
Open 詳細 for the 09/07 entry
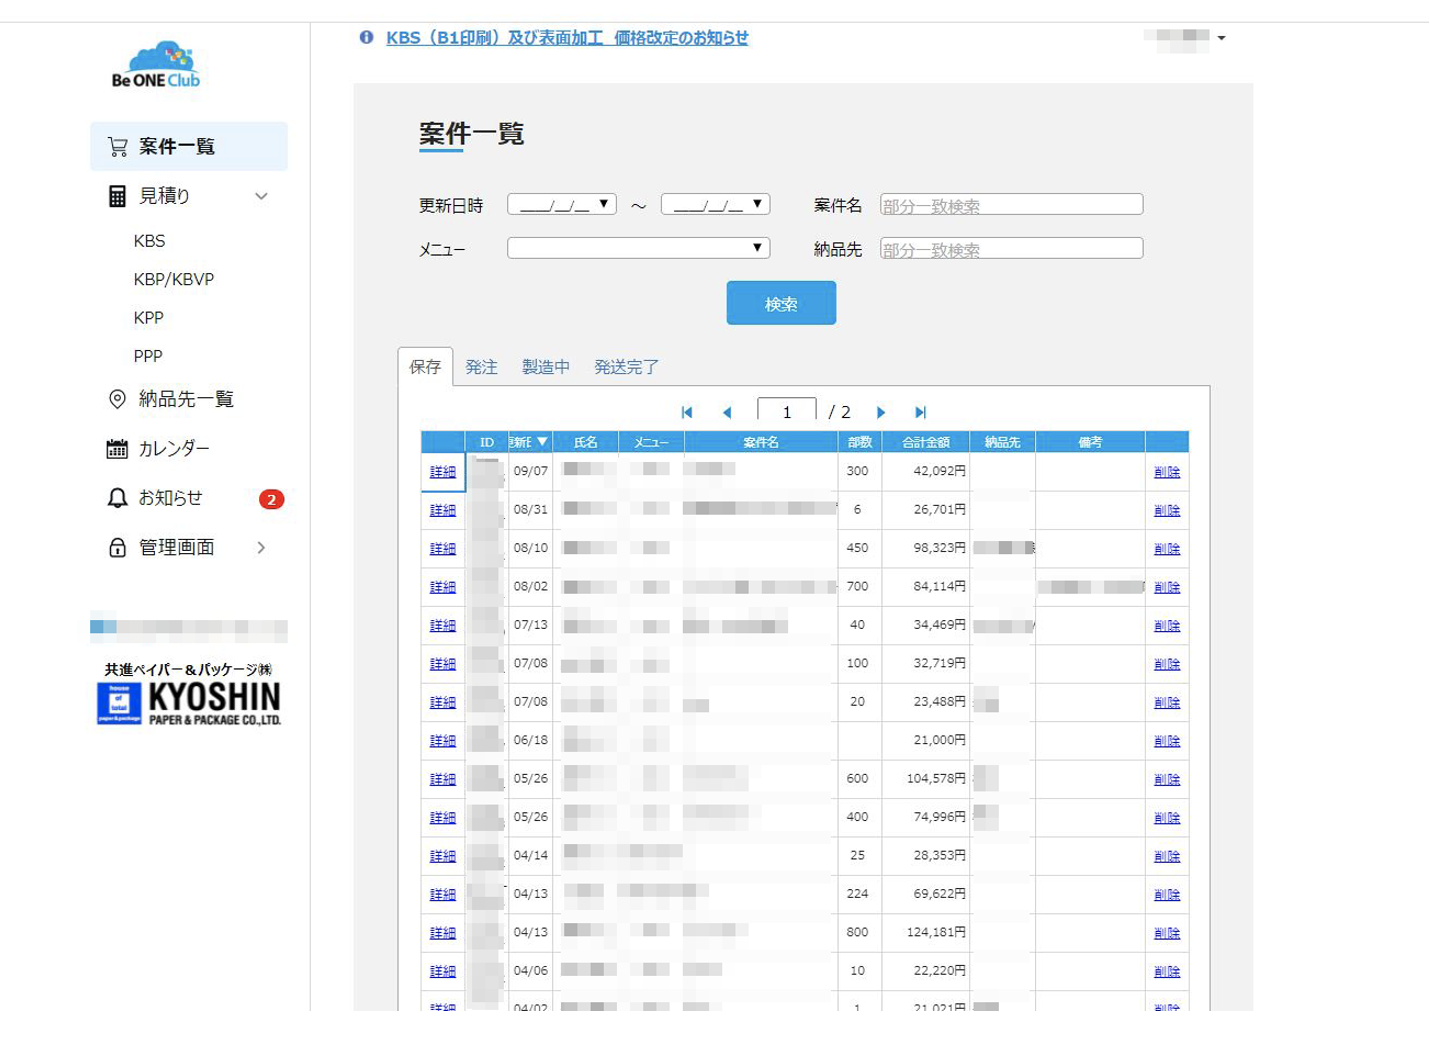[x=442, y=472]
